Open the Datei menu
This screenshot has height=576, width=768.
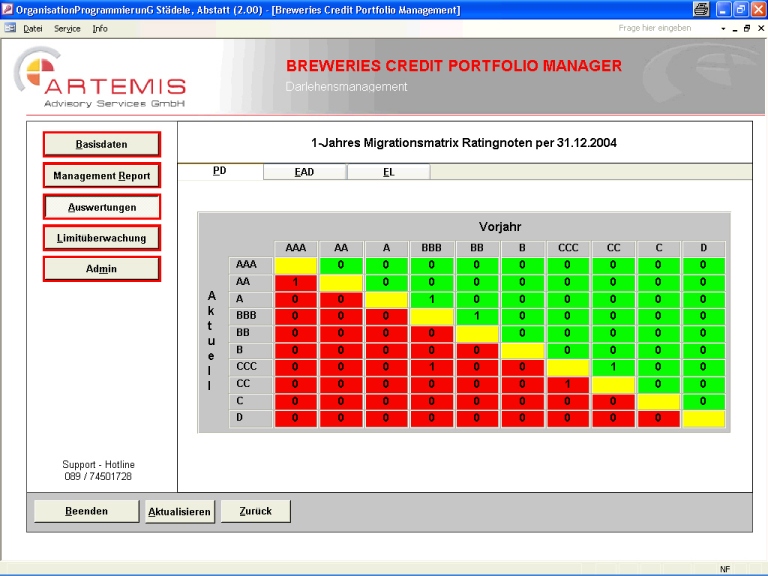33,28
